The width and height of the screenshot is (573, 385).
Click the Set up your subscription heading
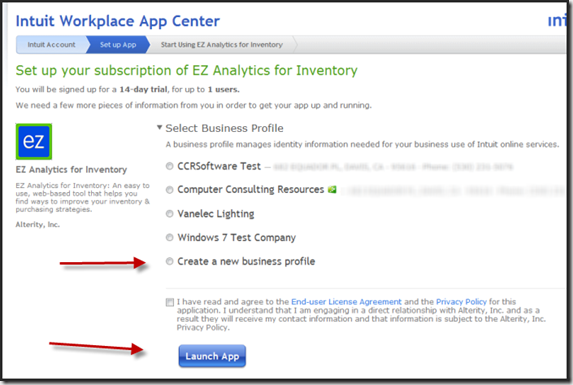coord(186,70)
